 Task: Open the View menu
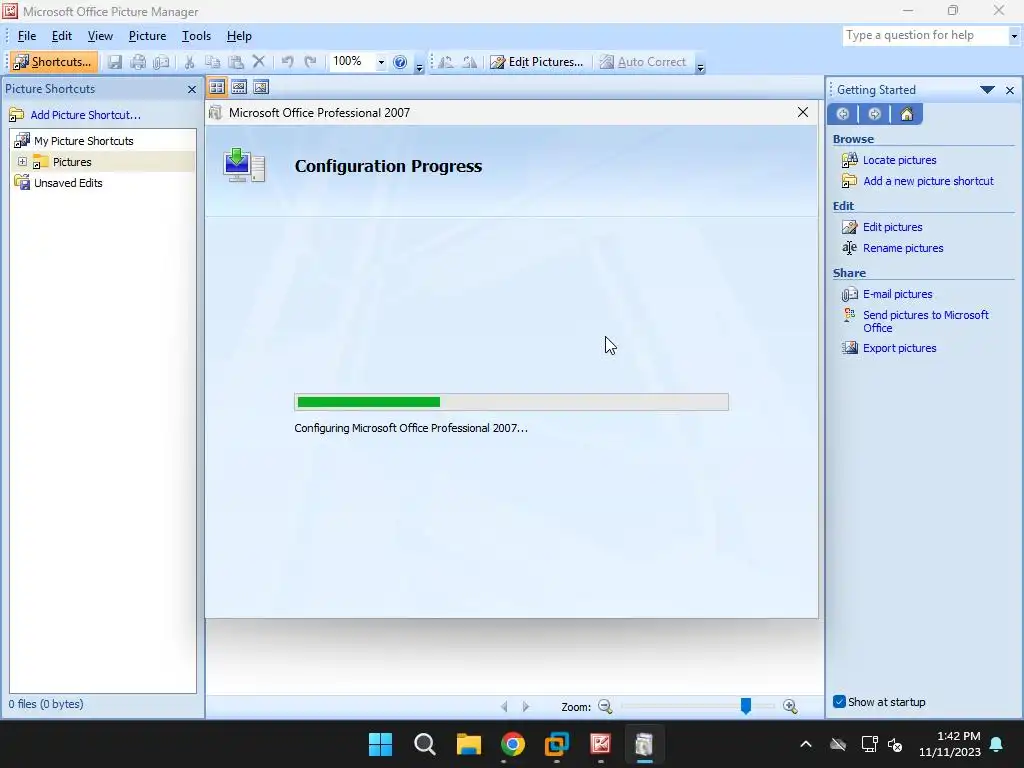coord(101,36)
